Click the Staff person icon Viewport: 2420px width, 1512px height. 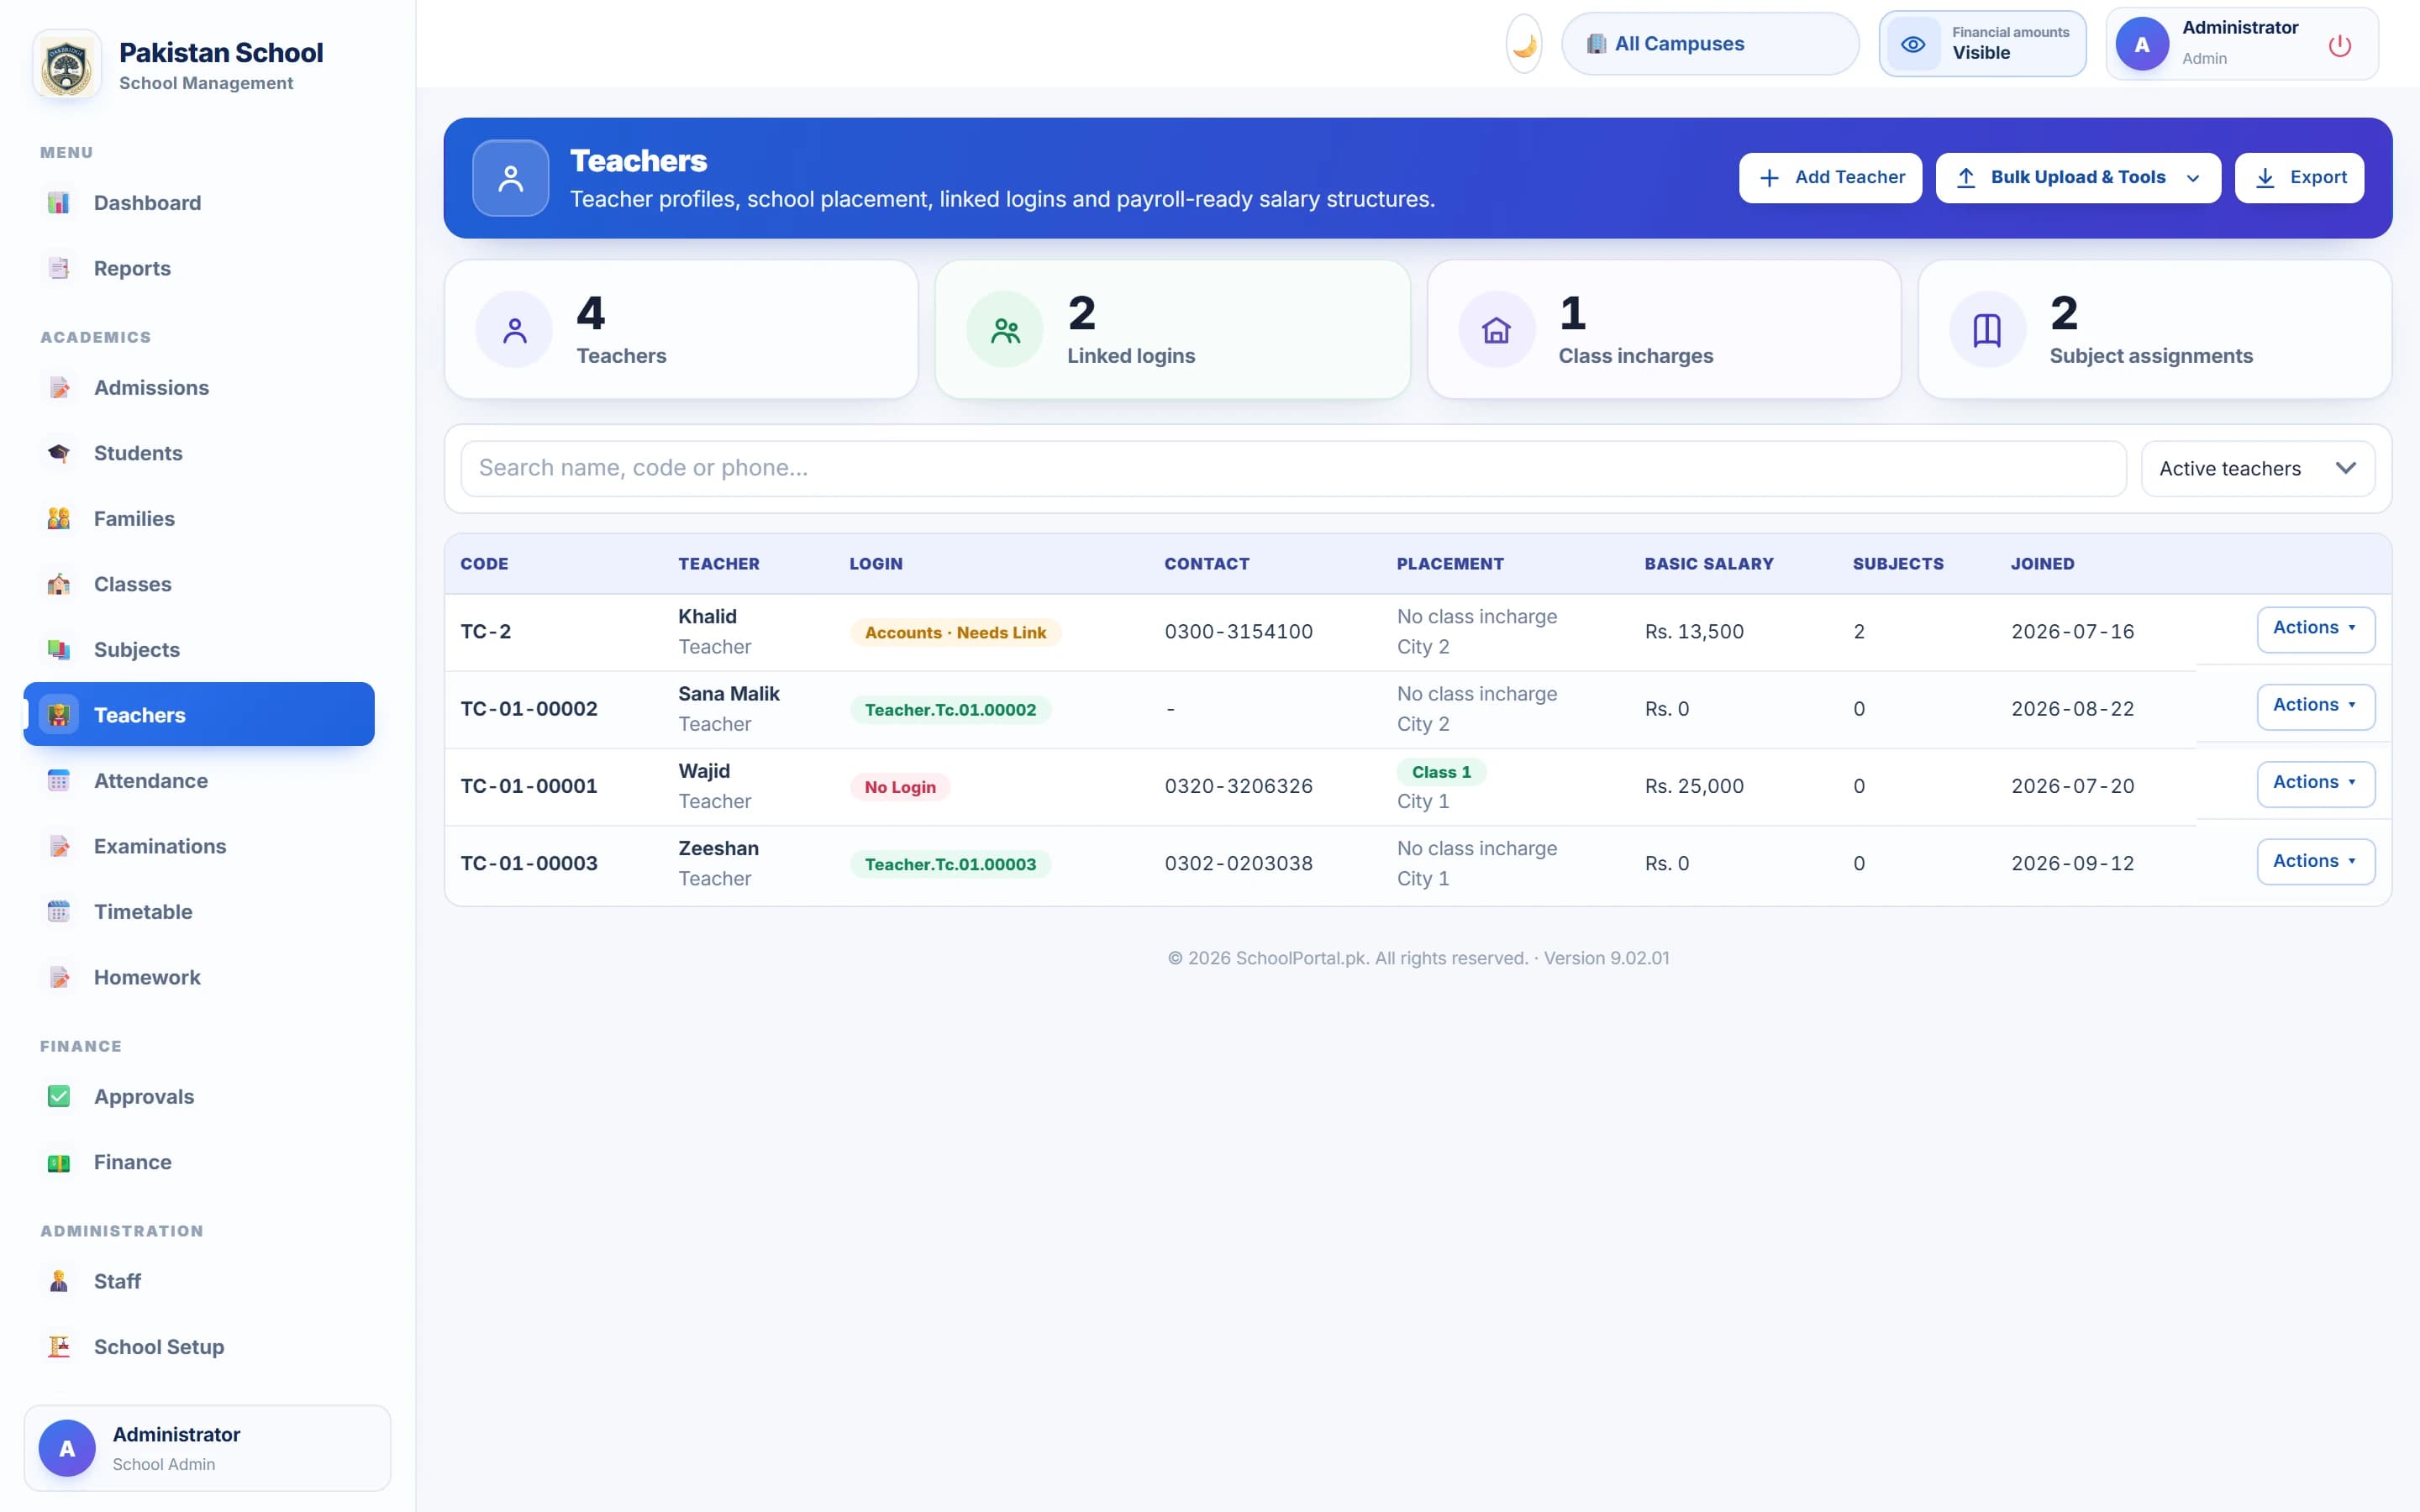click(59, 1281)
